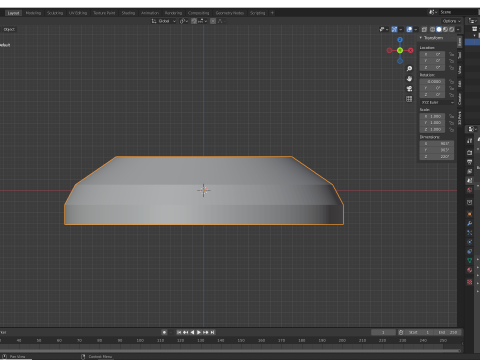Open the viewport shading options dropdown
480x360 pixels.
point(458,29)
